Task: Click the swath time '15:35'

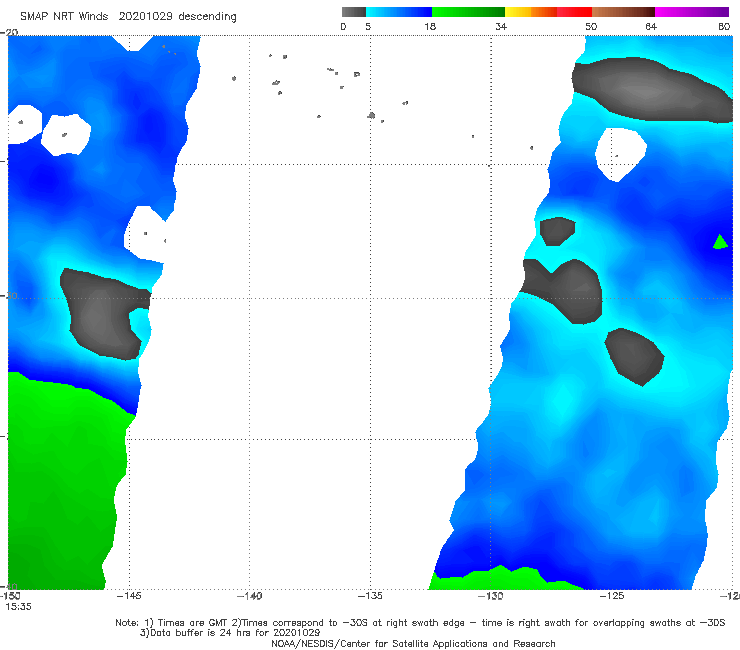Action: 18,607
